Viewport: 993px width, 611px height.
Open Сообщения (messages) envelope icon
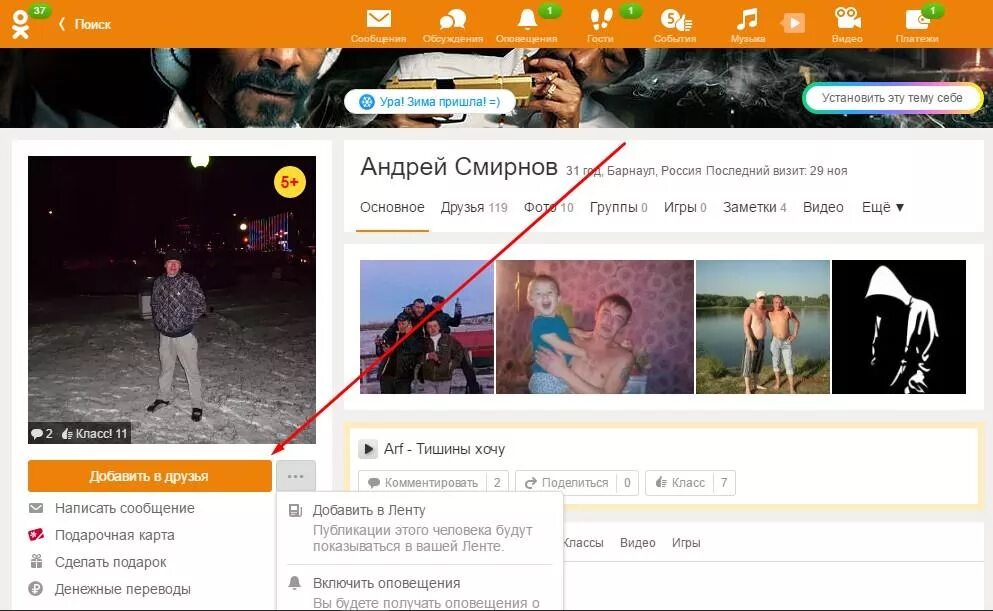[379, 19]
